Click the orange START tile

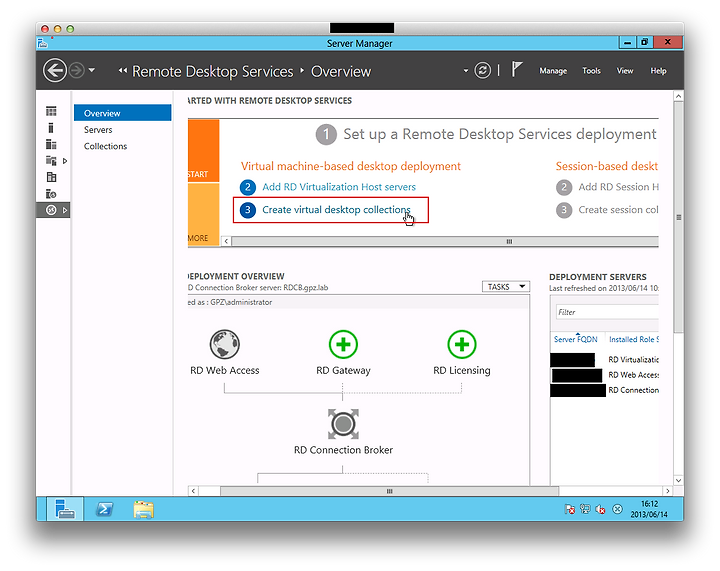click(x=203, y=151)
